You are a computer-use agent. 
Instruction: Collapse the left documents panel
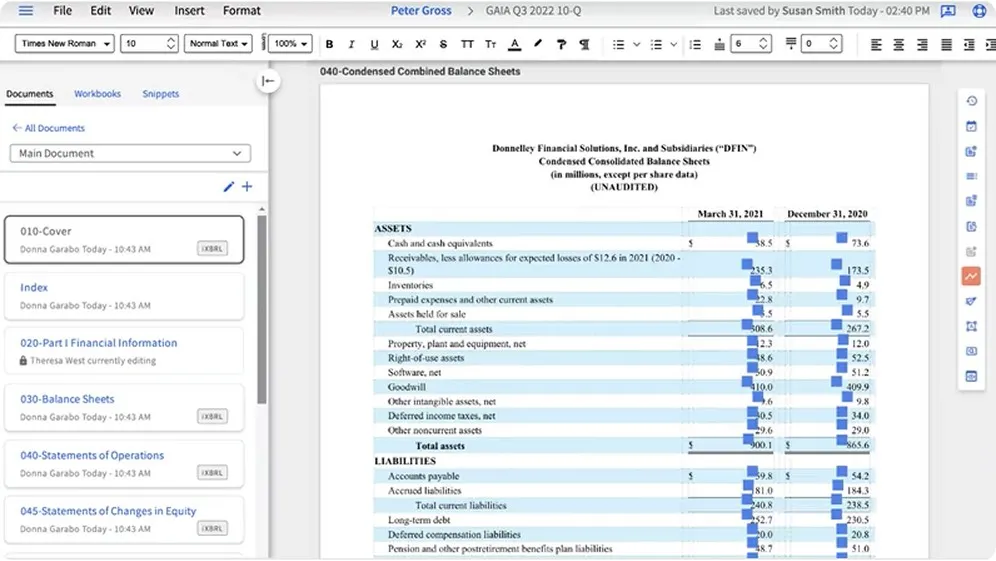(268, 81)
